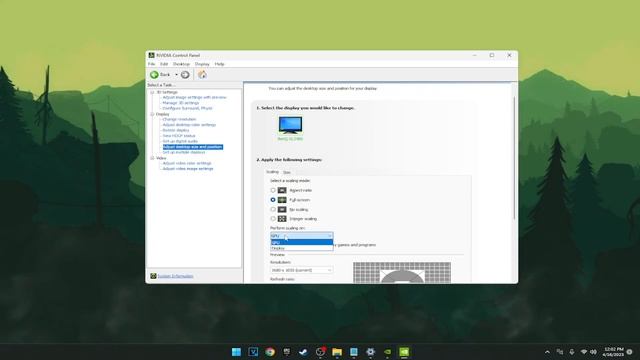Open View HDCP status task
The width and height of the screenshot is (640, 360).
coord(179,136)
